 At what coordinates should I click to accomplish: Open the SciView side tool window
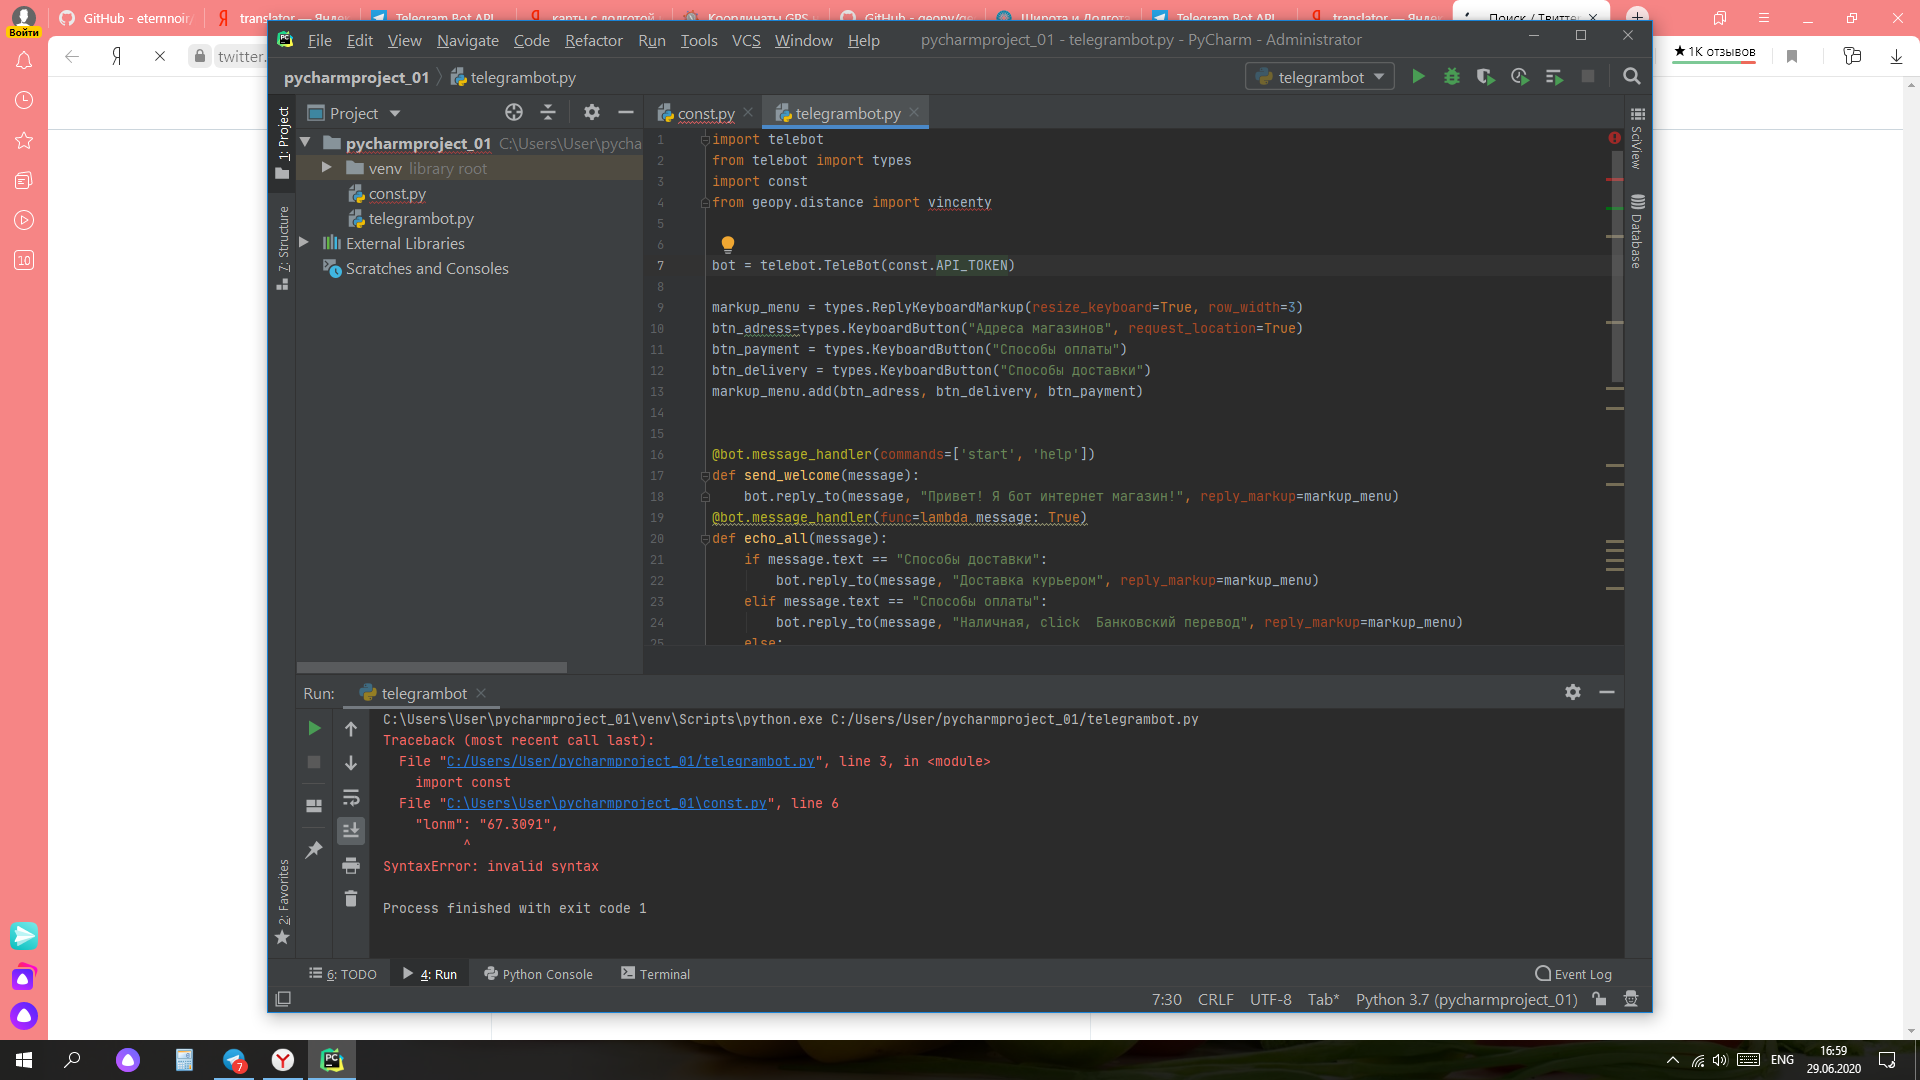pyautogui.click(x=1637, y=138)
